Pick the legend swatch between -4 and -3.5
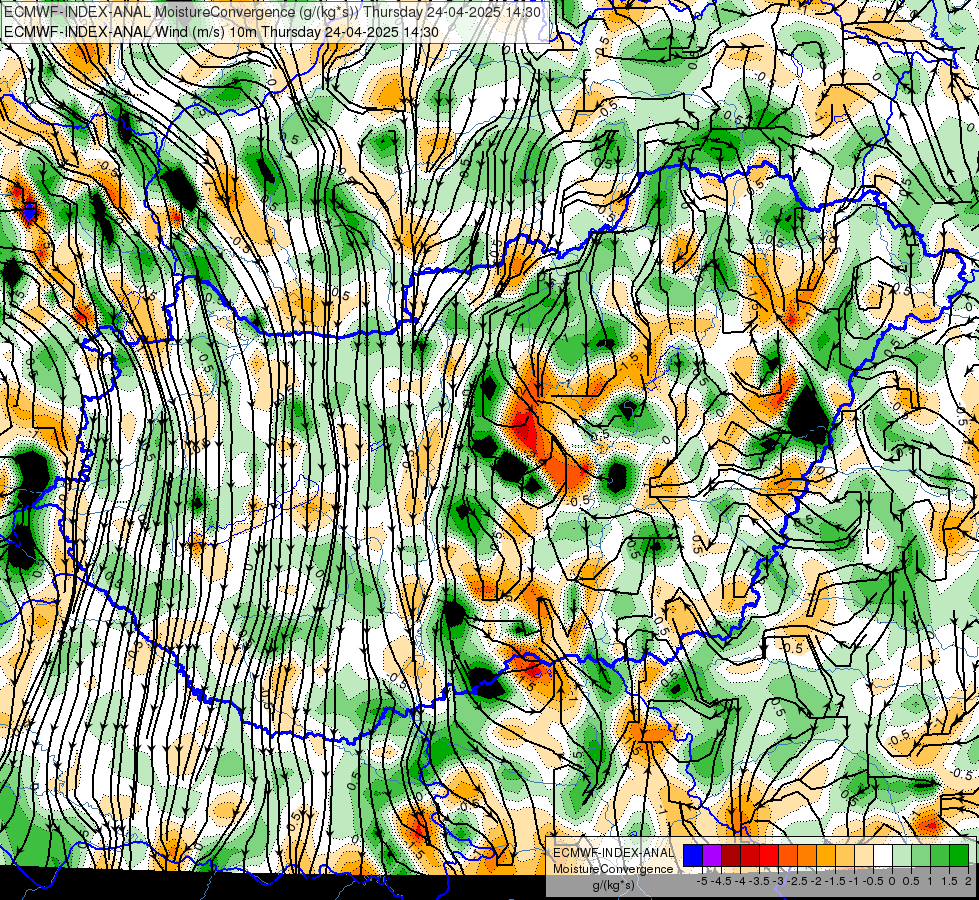This screenshot has width=979, height=900. click(750, 855)
